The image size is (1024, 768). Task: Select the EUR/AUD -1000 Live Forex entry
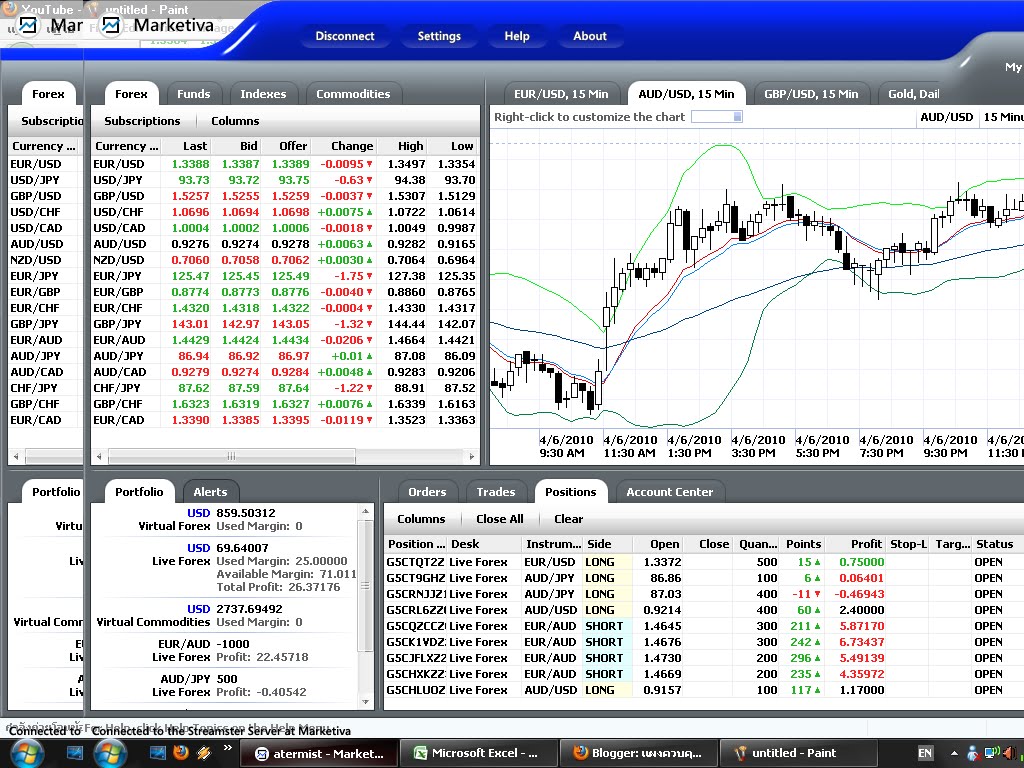[x=225, y=650]
